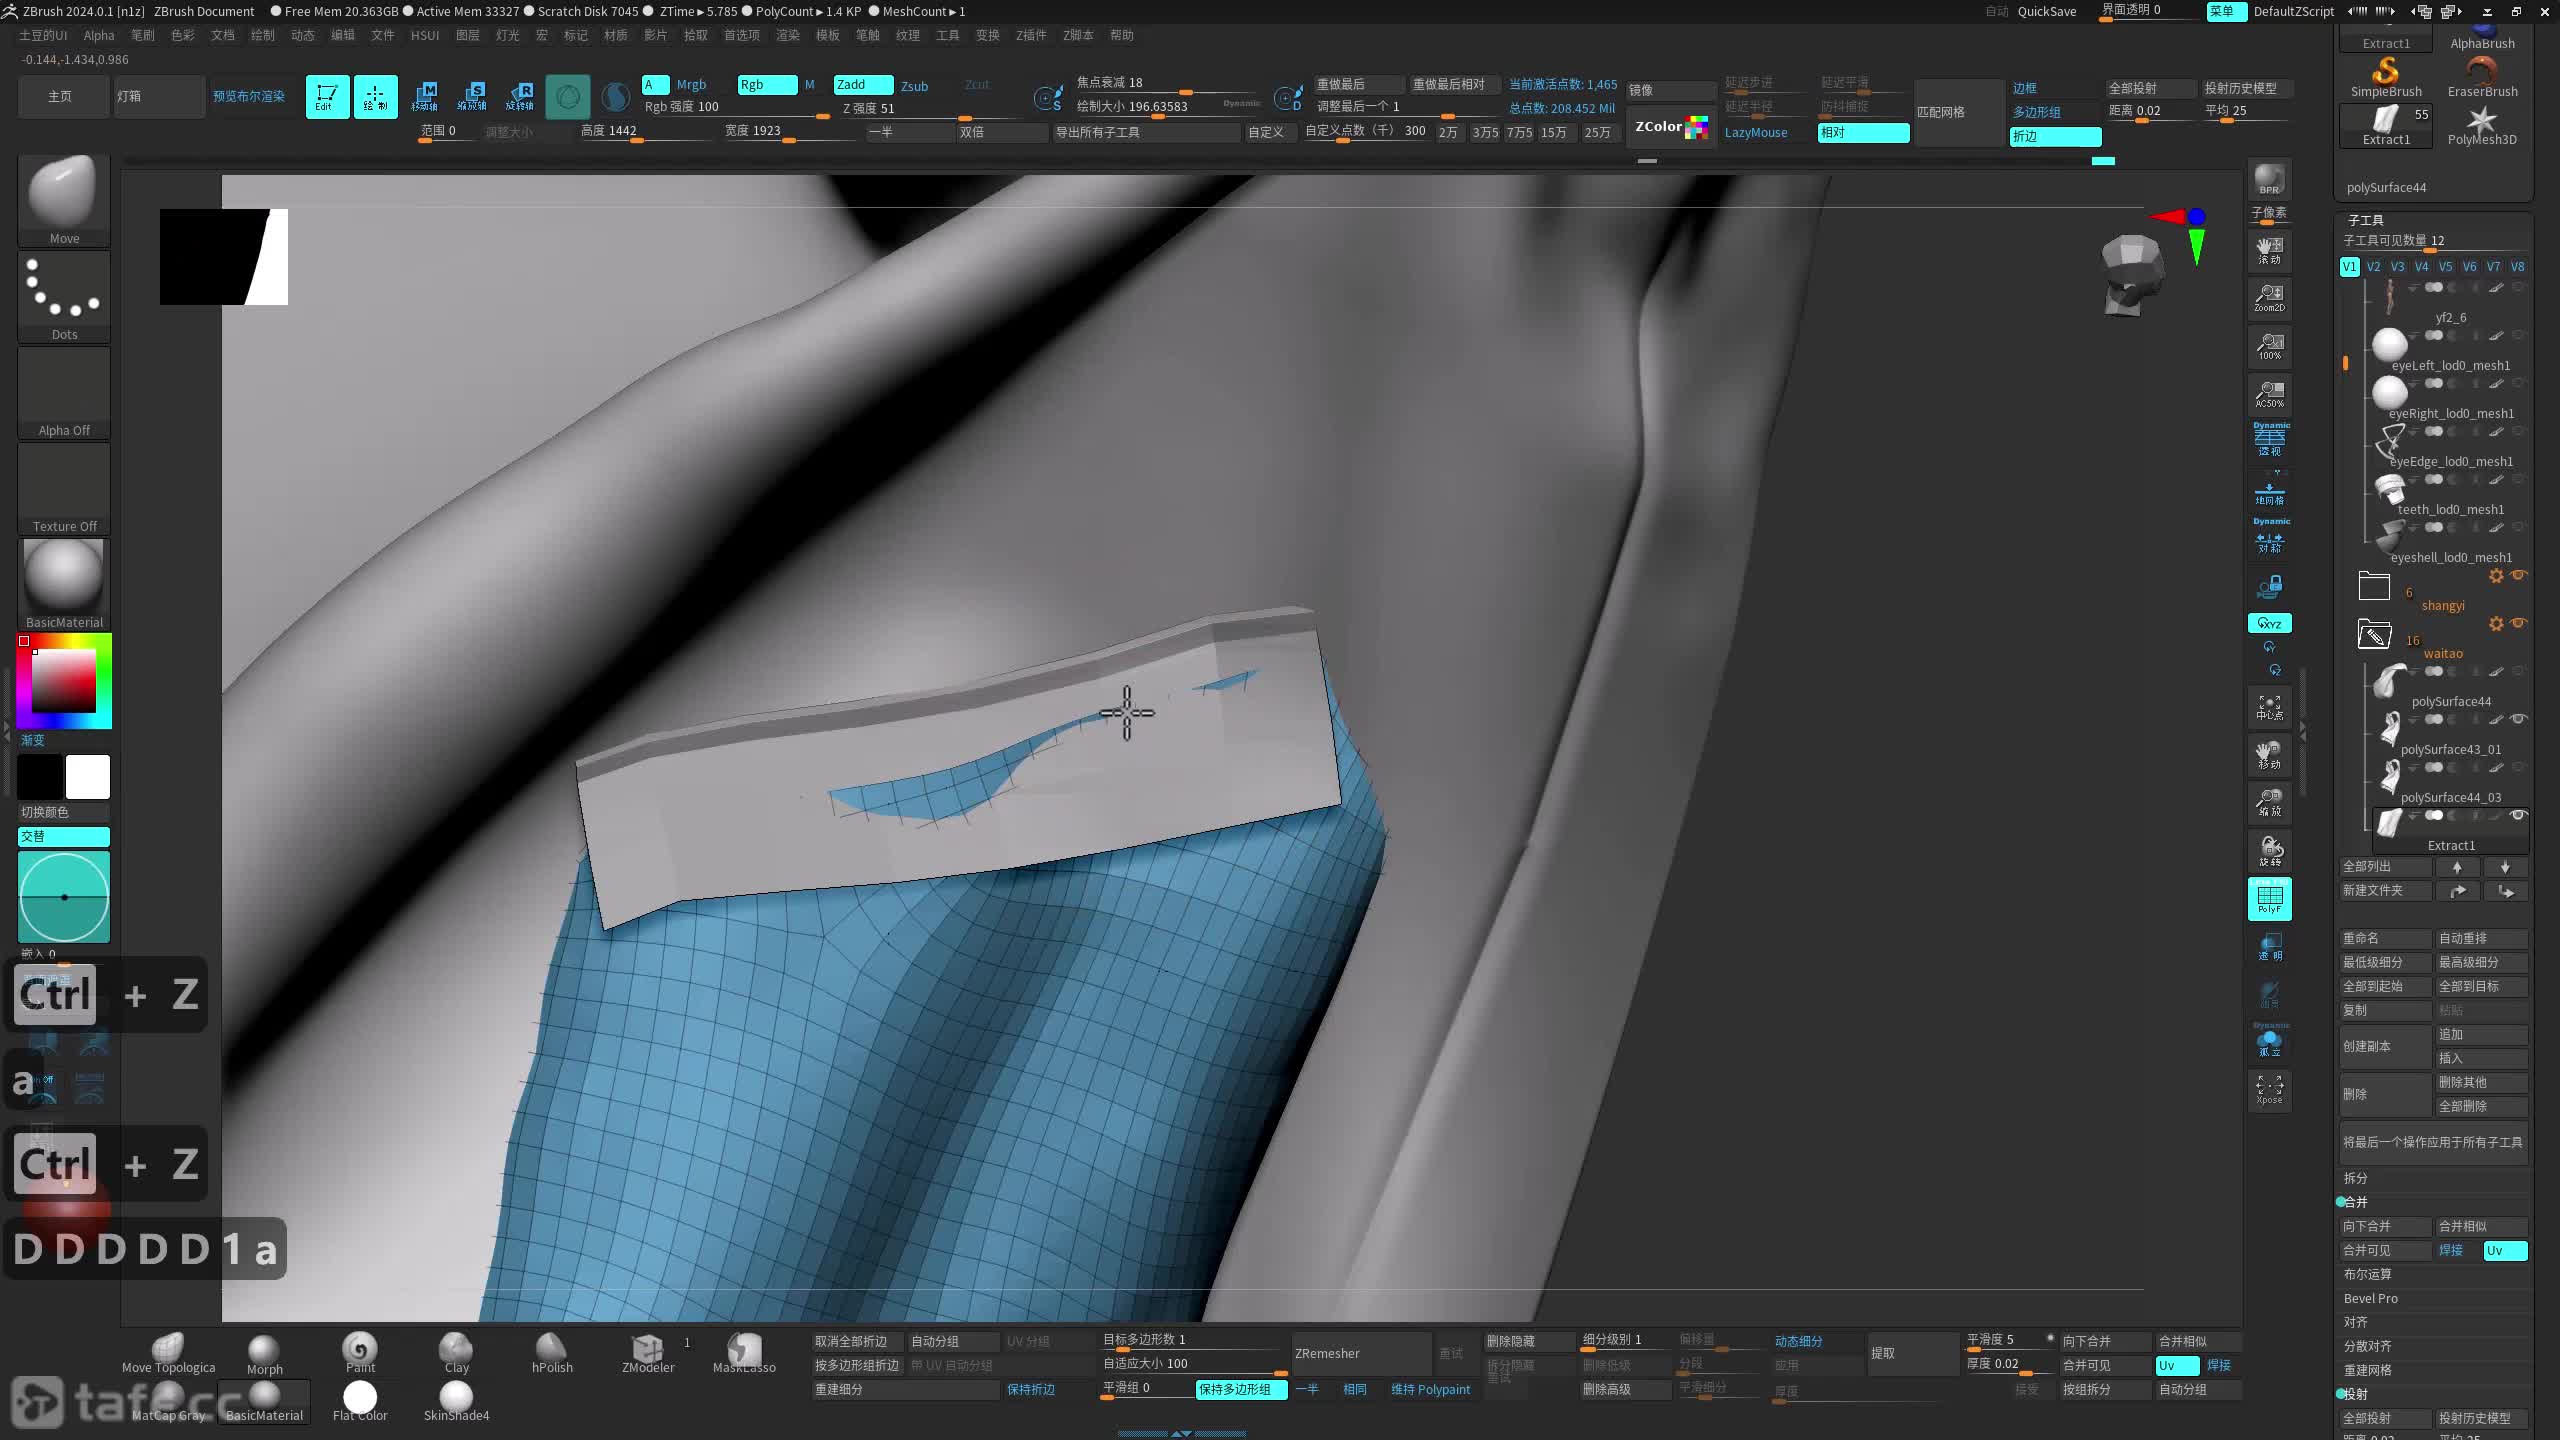Select the Move Topological brush
This screenshot has width=2560, height=1440.
point(168,1354)
